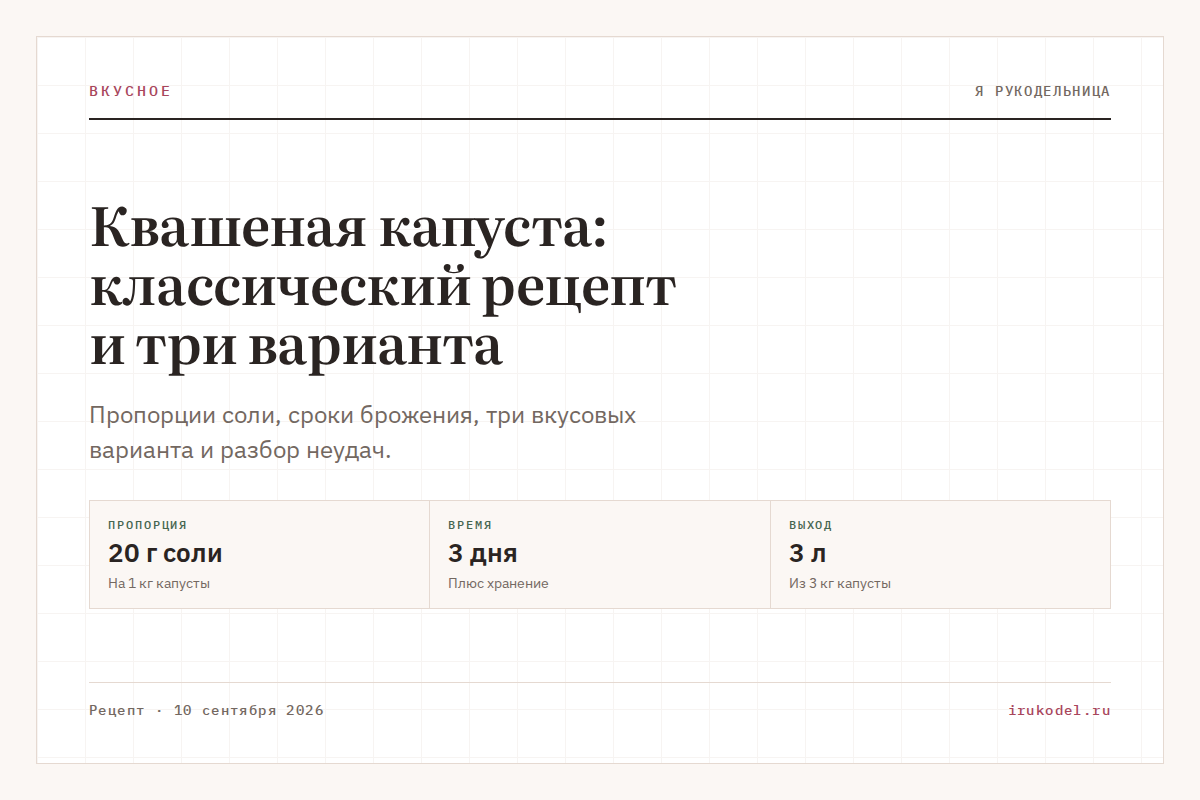Select the value 20 г соли
The width and height of the screenshot is (1200, 800).
[165, 553]
